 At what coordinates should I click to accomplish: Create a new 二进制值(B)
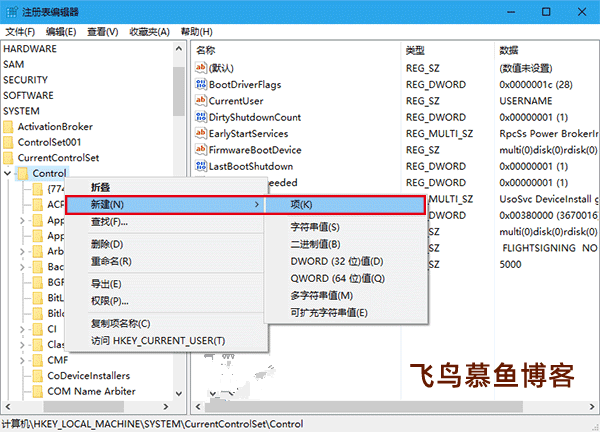click(346, 244)
